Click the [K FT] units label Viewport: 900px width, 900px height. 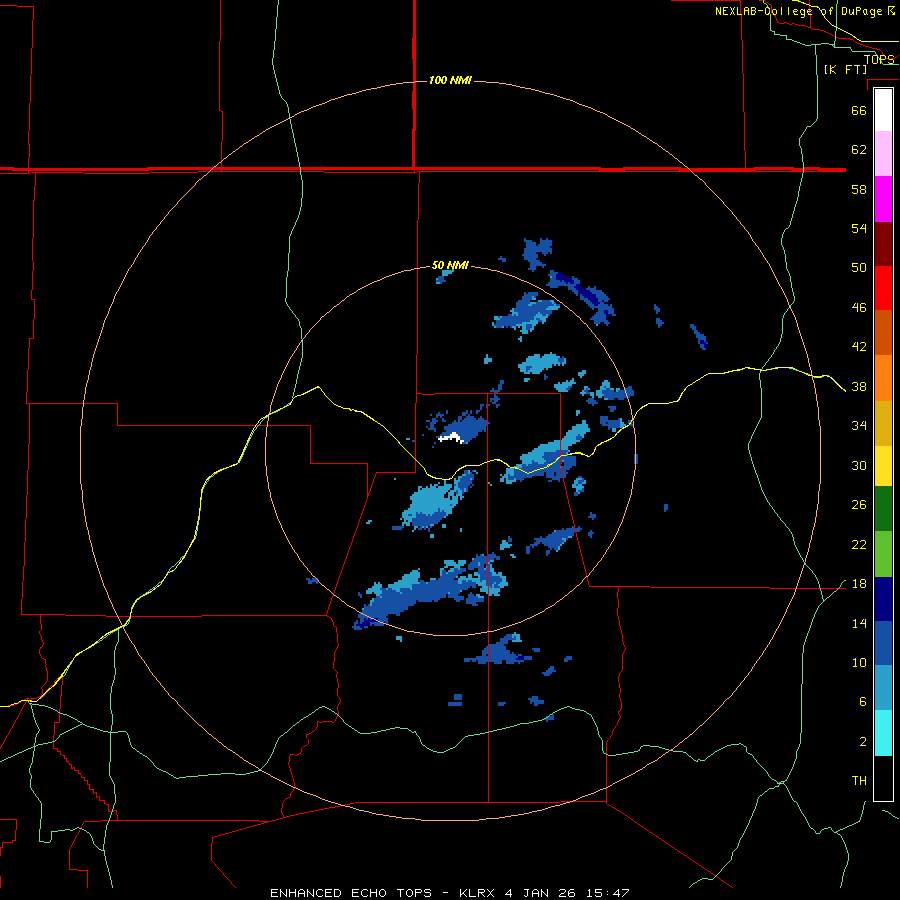(x=845, y=69)
